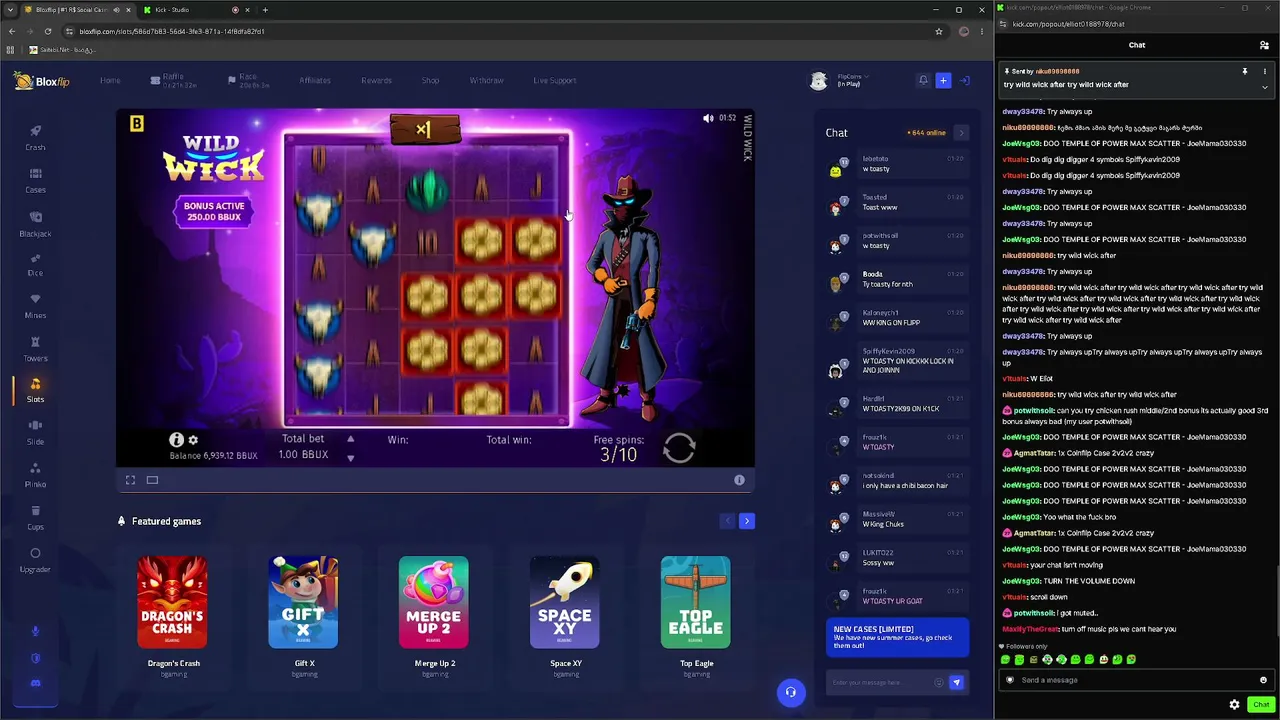
Task: Bookmark this page with star icon
Action: coord(938,31)
